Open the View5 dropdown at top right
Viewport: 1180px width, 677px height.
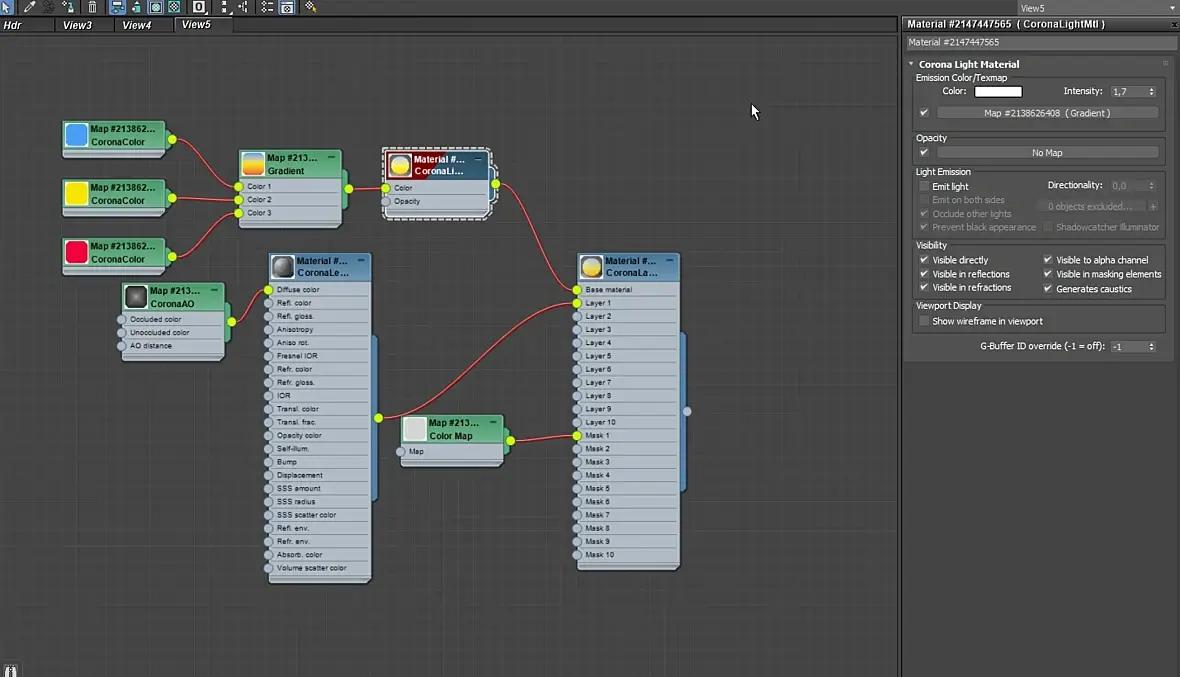click(1172, 8)
